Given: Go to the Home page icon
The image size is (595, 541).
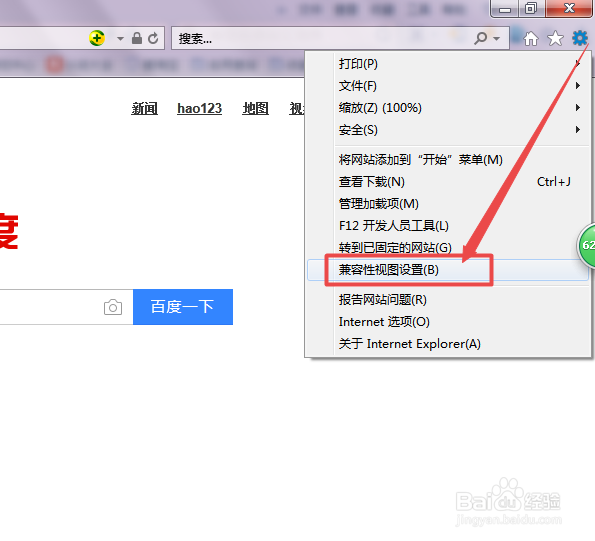Looking at the screenshot, I should (531, 38).
